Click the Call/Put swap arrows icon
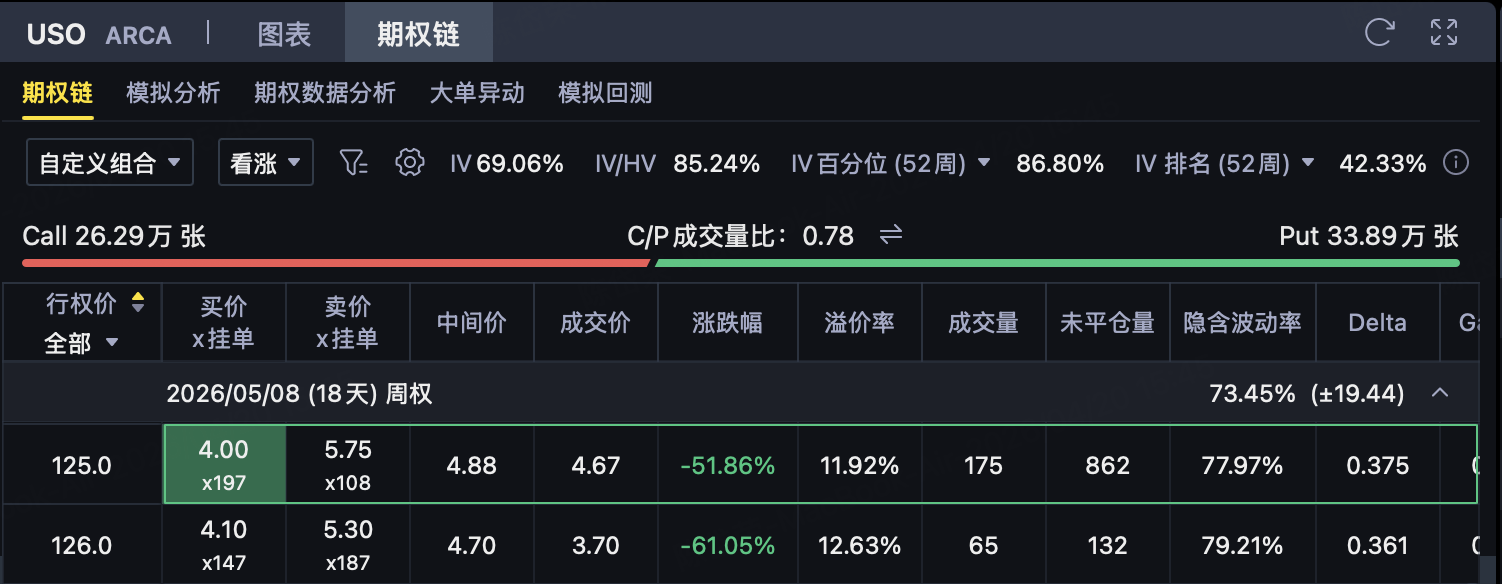Viewport: 1502px width, 584px height. tap(890, 235)
